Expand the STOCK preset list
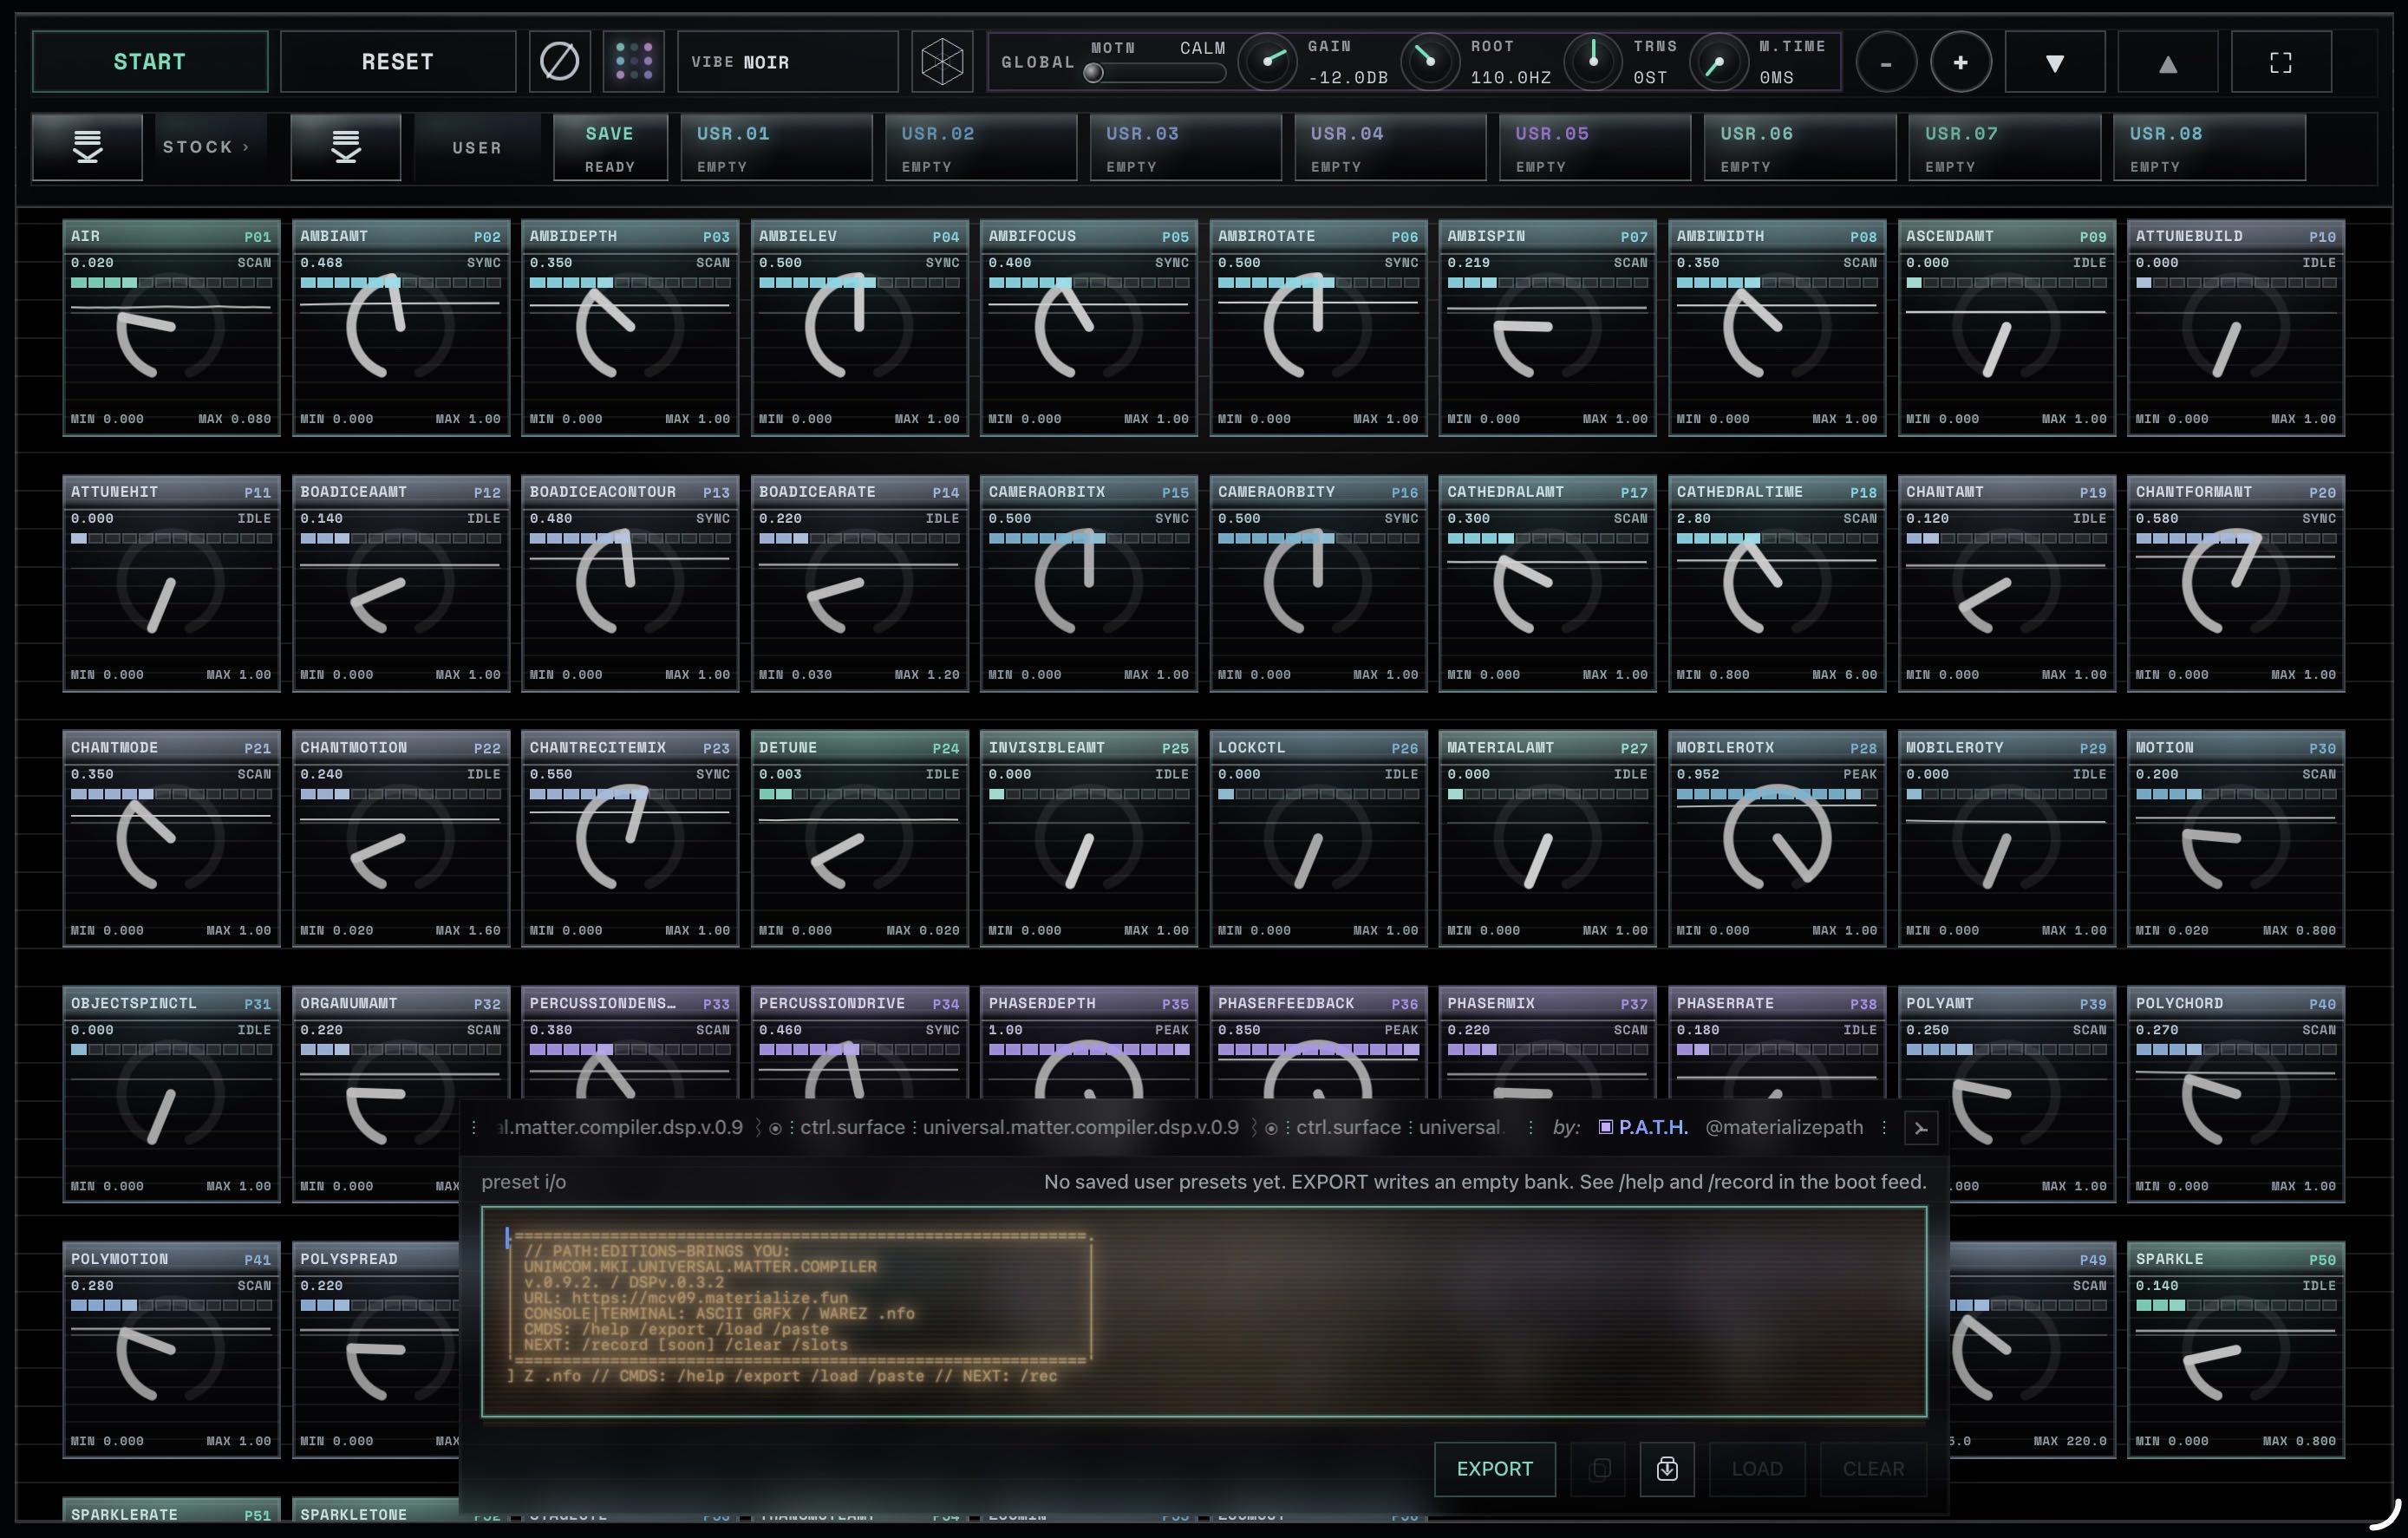The image size is (2408, 1538). tap(206, 147)
